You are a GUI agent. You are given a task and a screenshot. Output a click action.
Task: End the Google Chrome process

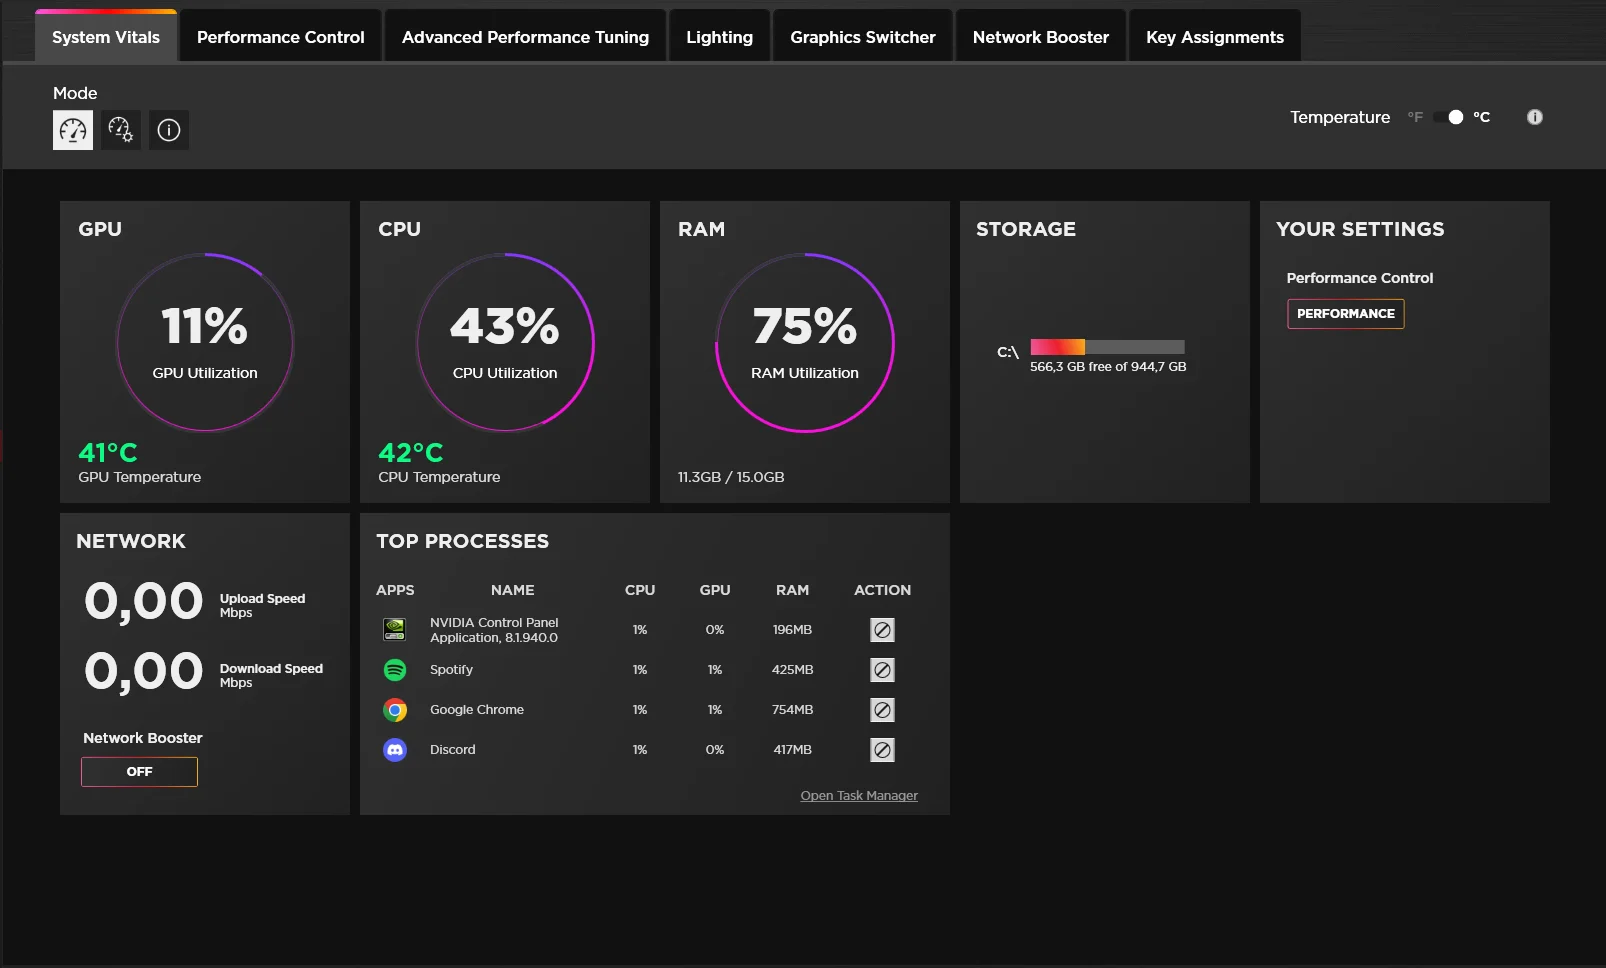(882, 710)
